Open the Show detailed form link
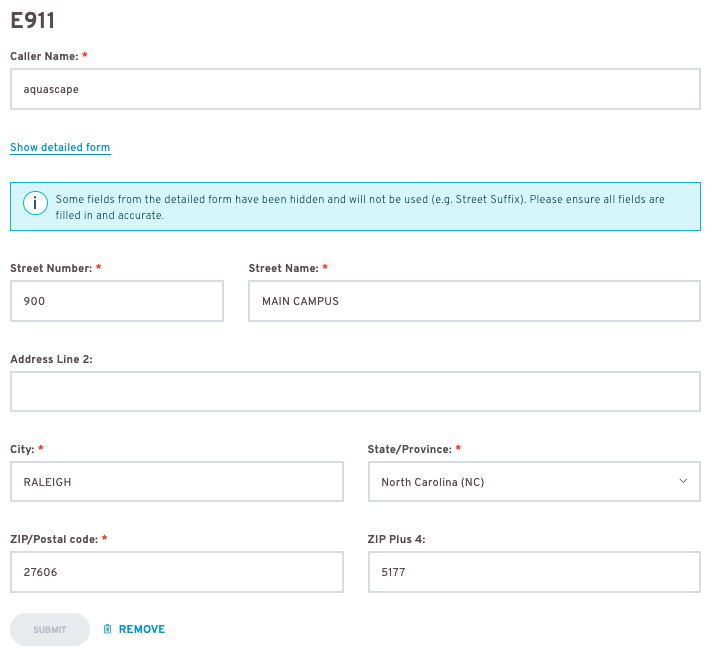The image size is (720, 666). 60,147
